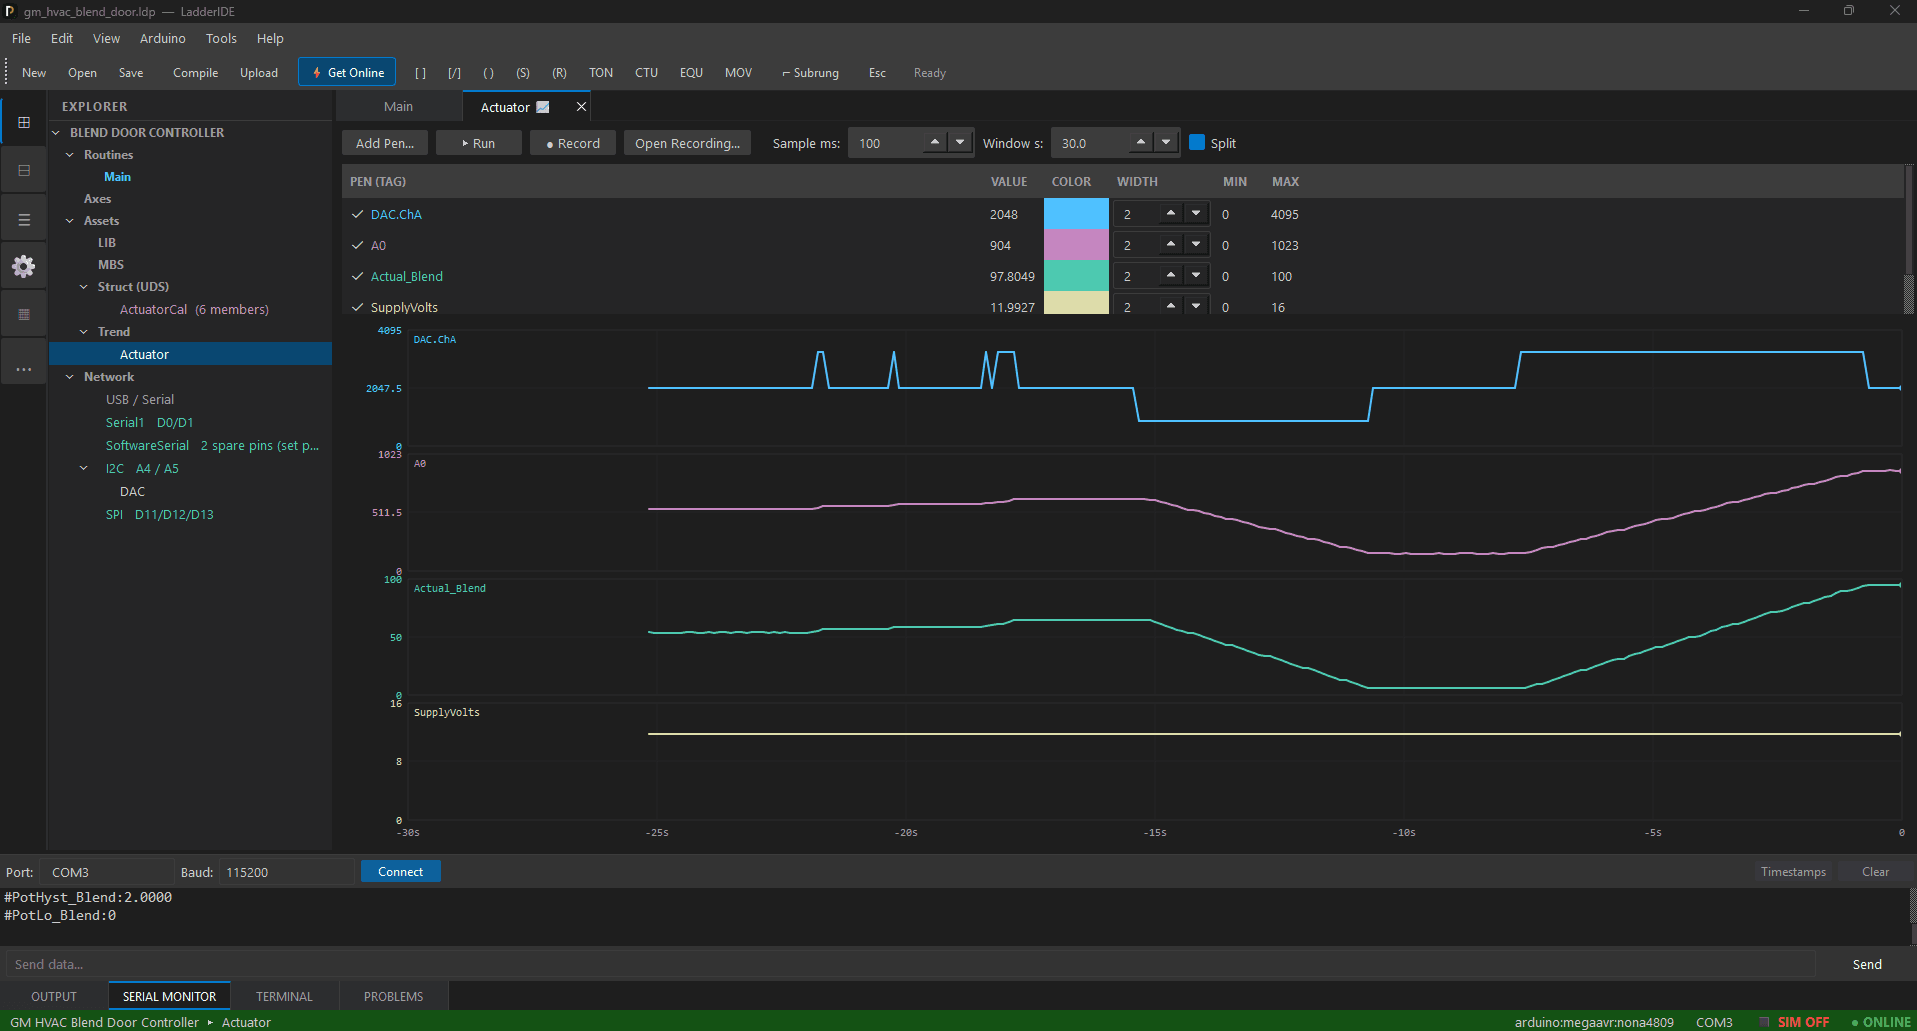Add a Subrung from toolbar

coord(810,73)
